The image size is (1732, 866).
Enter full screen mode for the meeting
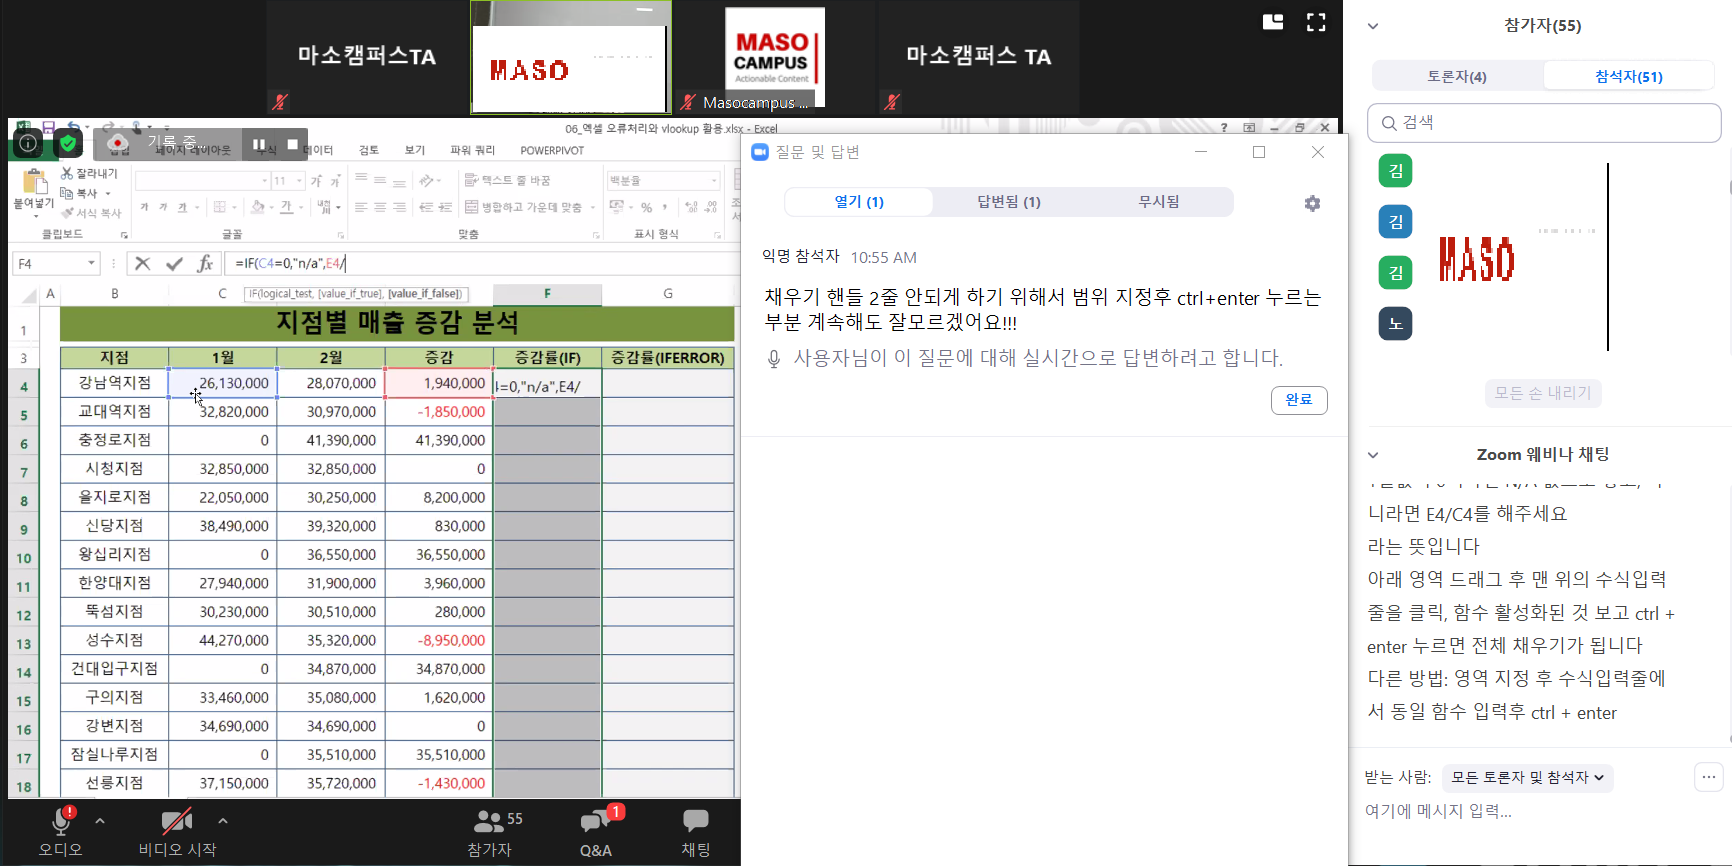pos(1316,23)
